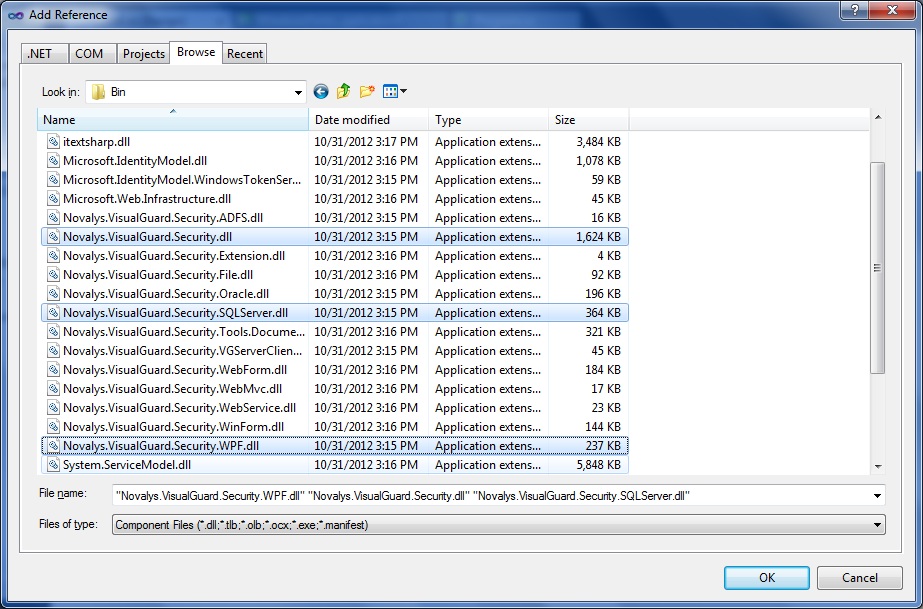
Task: Create a new folder in Bin
Action: 366,91
